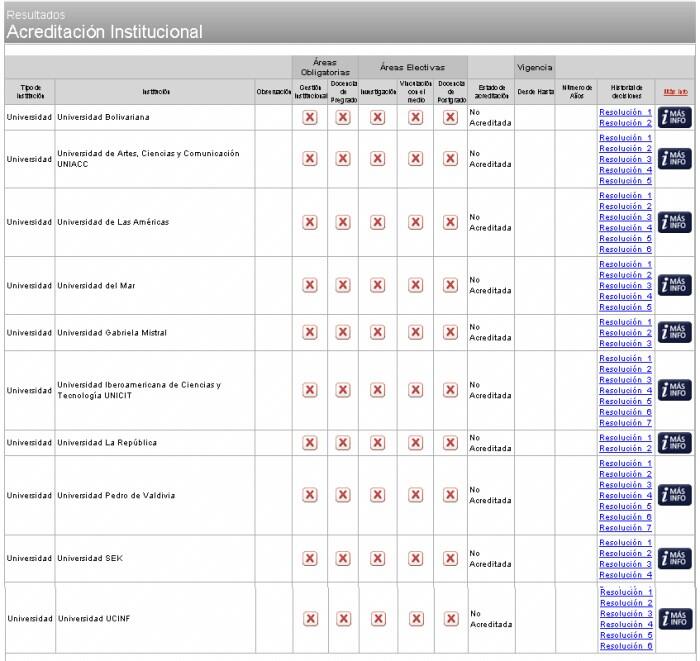Click Vinculación con el medio X for Universidad SEK

click(x=415, y=558)
